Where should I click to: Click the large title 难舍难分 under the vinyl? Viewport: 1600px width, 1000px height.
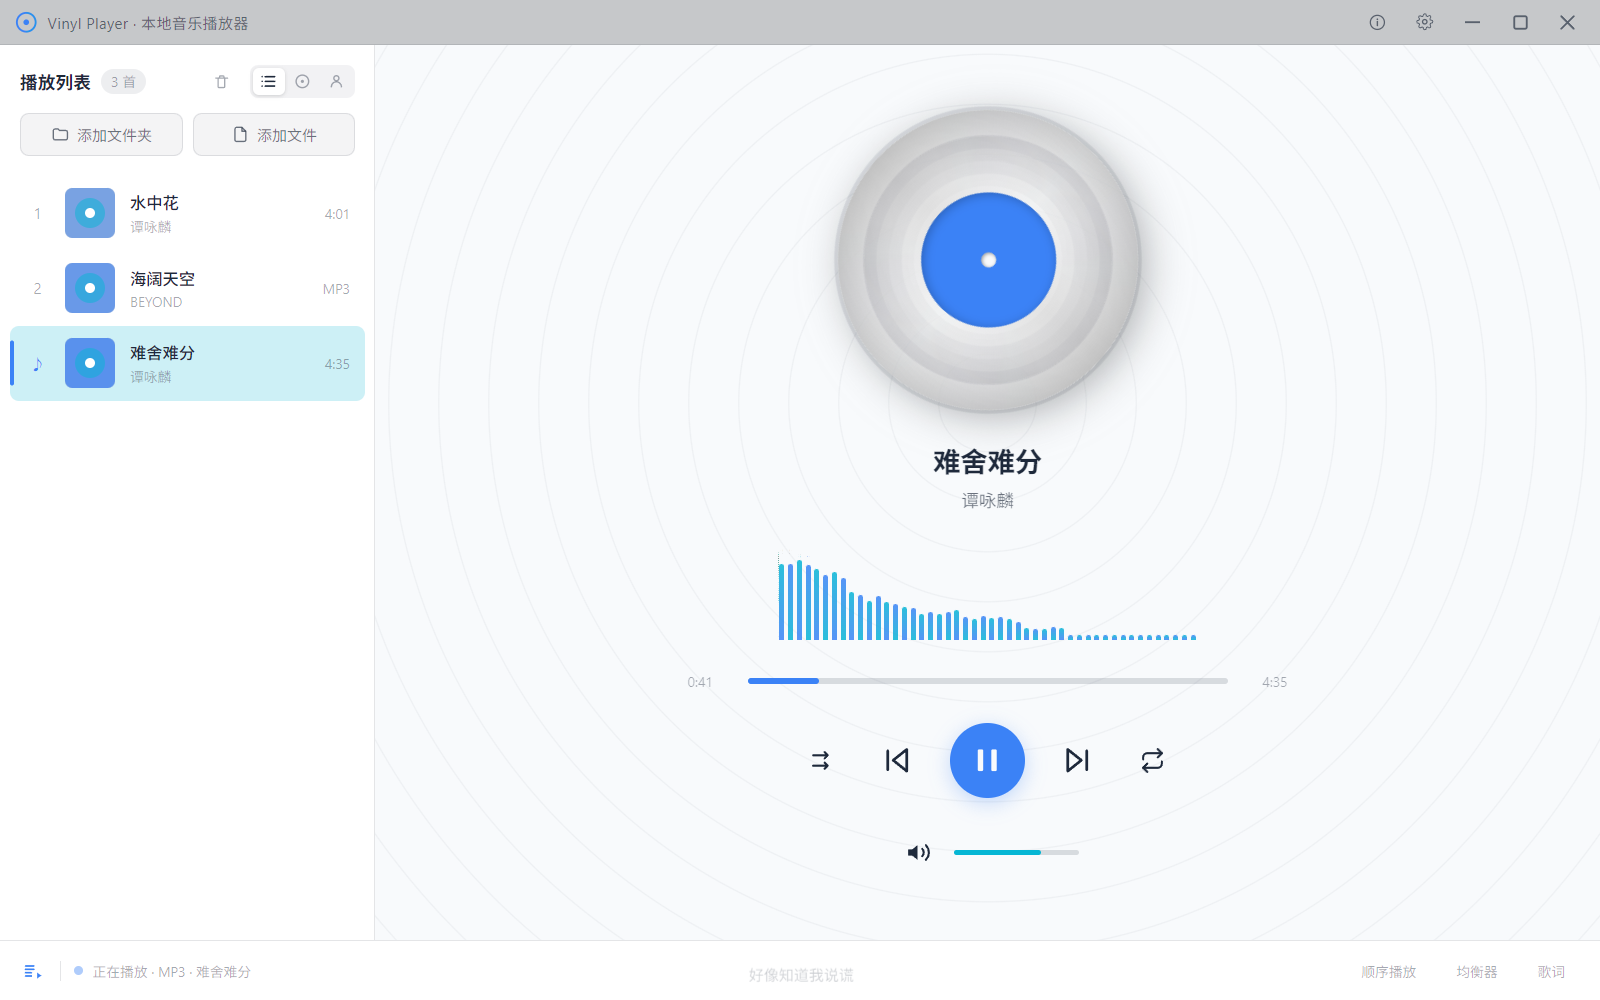[x=988, y=462]
